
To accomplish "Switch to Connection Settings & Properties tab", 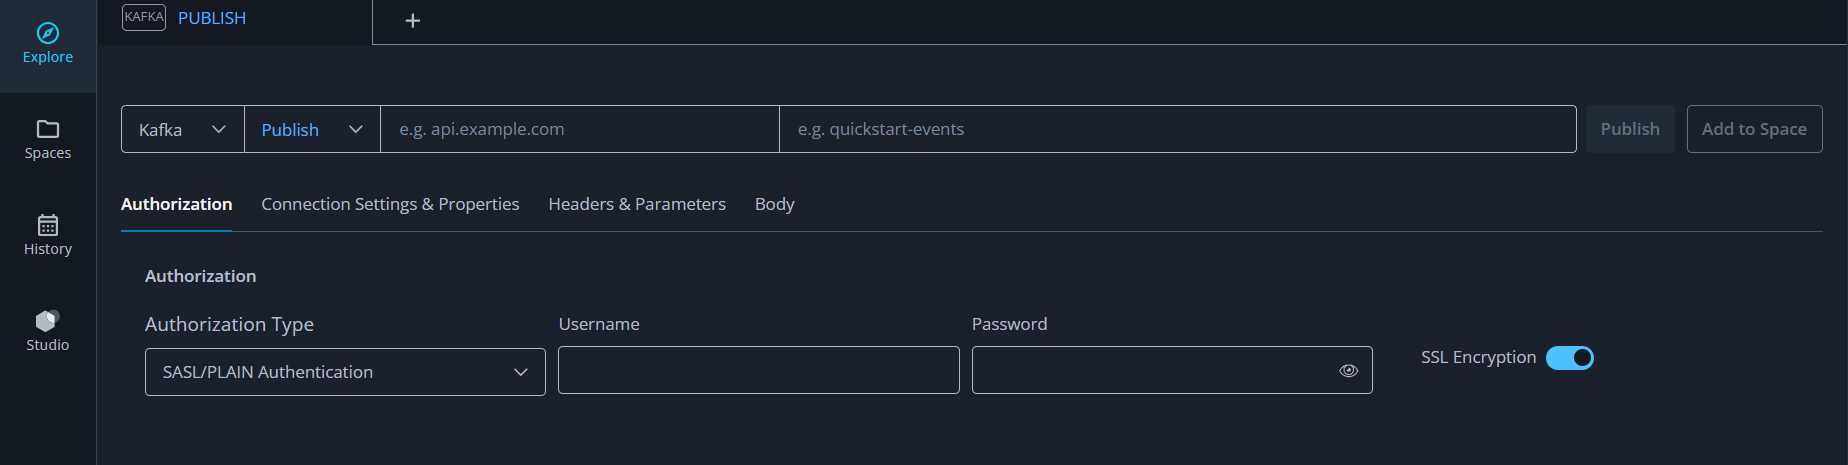I will pyautogui.click(x=390, y=204).
